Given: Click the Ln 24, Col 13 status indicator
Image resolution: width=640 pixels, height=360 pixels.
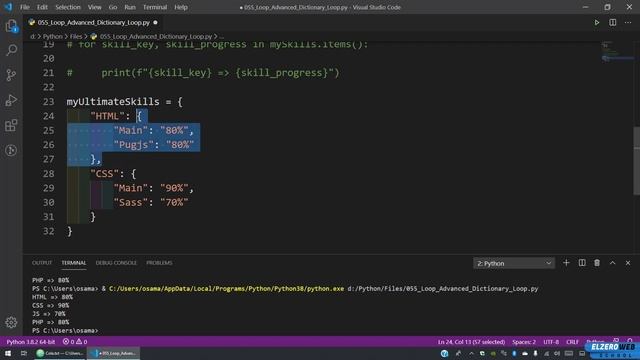Looking at the screenshot, I should [471, 342].
